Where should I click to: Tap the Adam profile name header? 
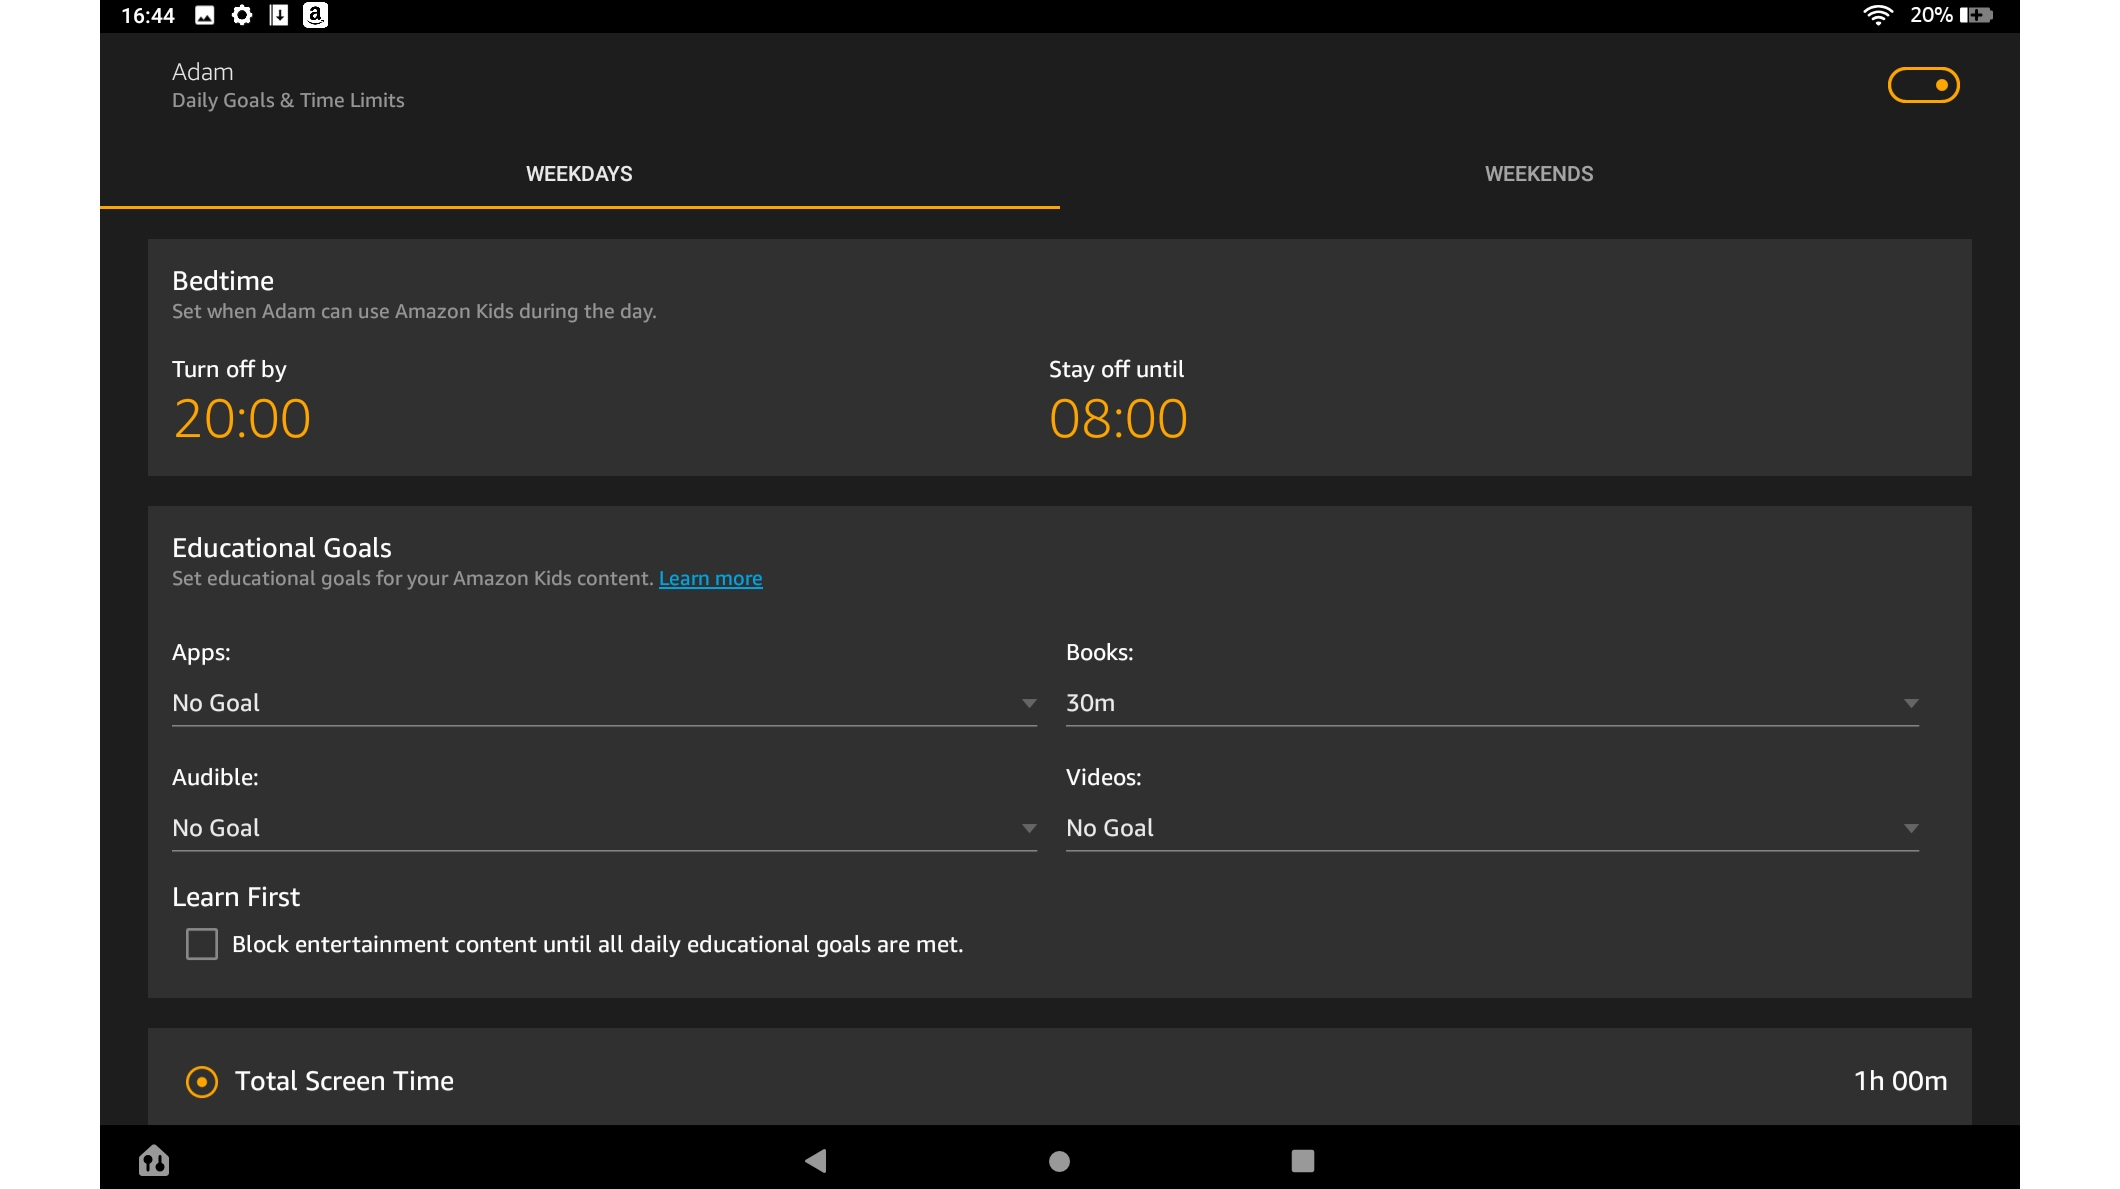click(203, 72)
